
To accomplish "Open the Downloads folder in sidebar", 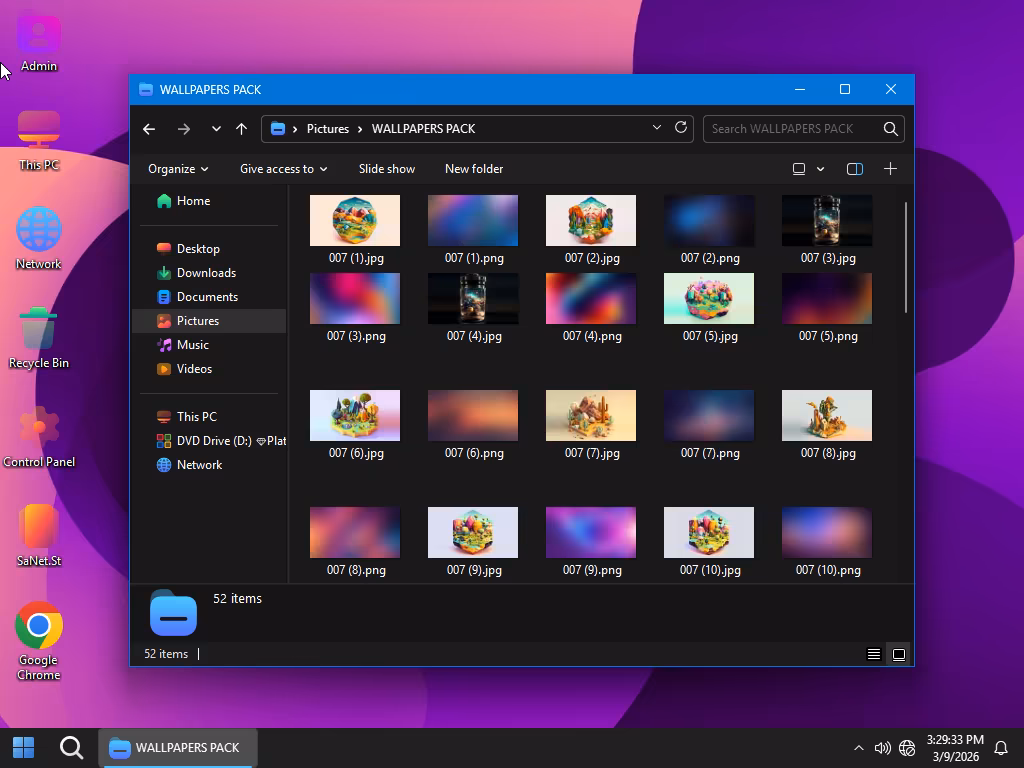I will 206,273.
